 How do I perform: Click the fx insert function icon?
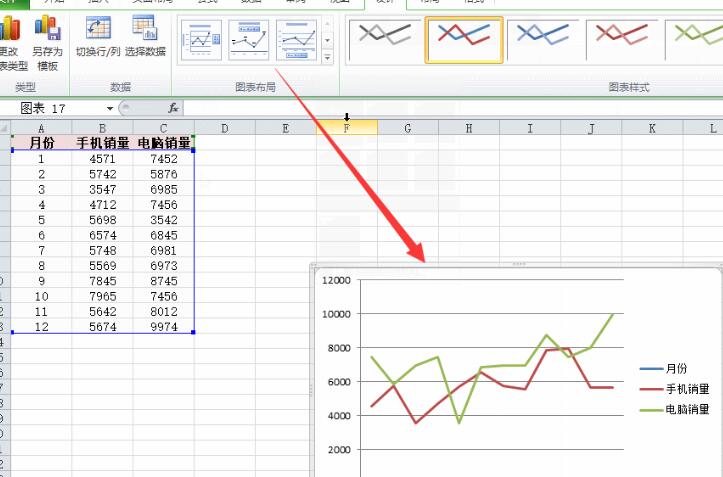pyautogui.click(x=173, y=108)
